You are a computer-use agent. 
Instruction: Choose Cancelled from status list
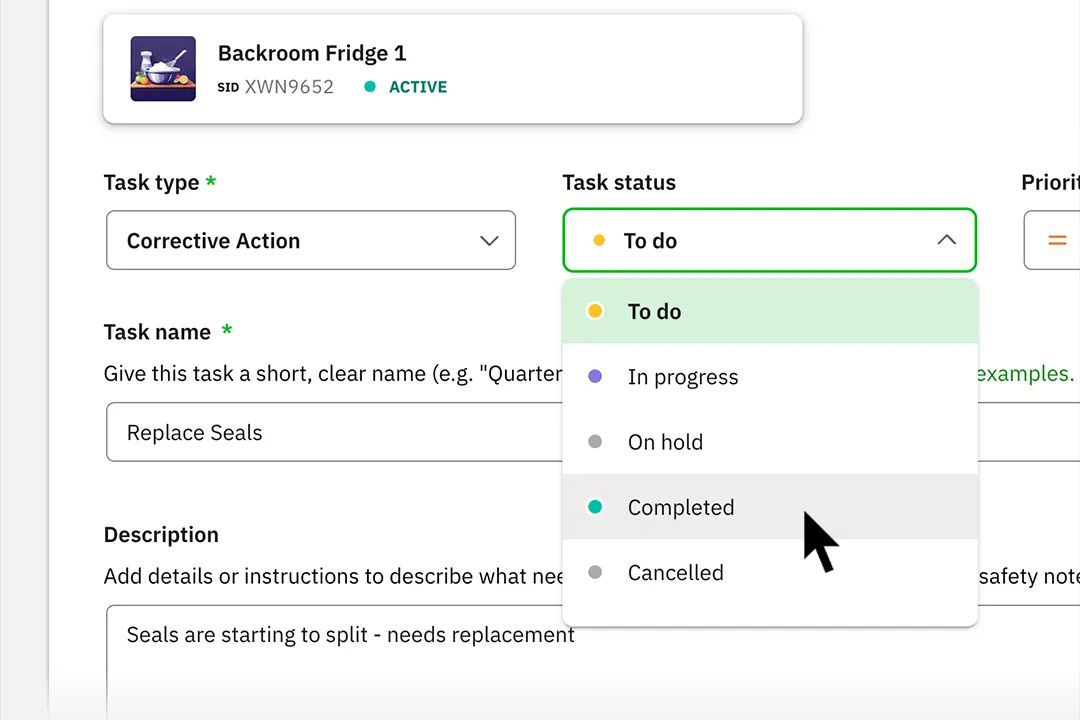point(770,573)
